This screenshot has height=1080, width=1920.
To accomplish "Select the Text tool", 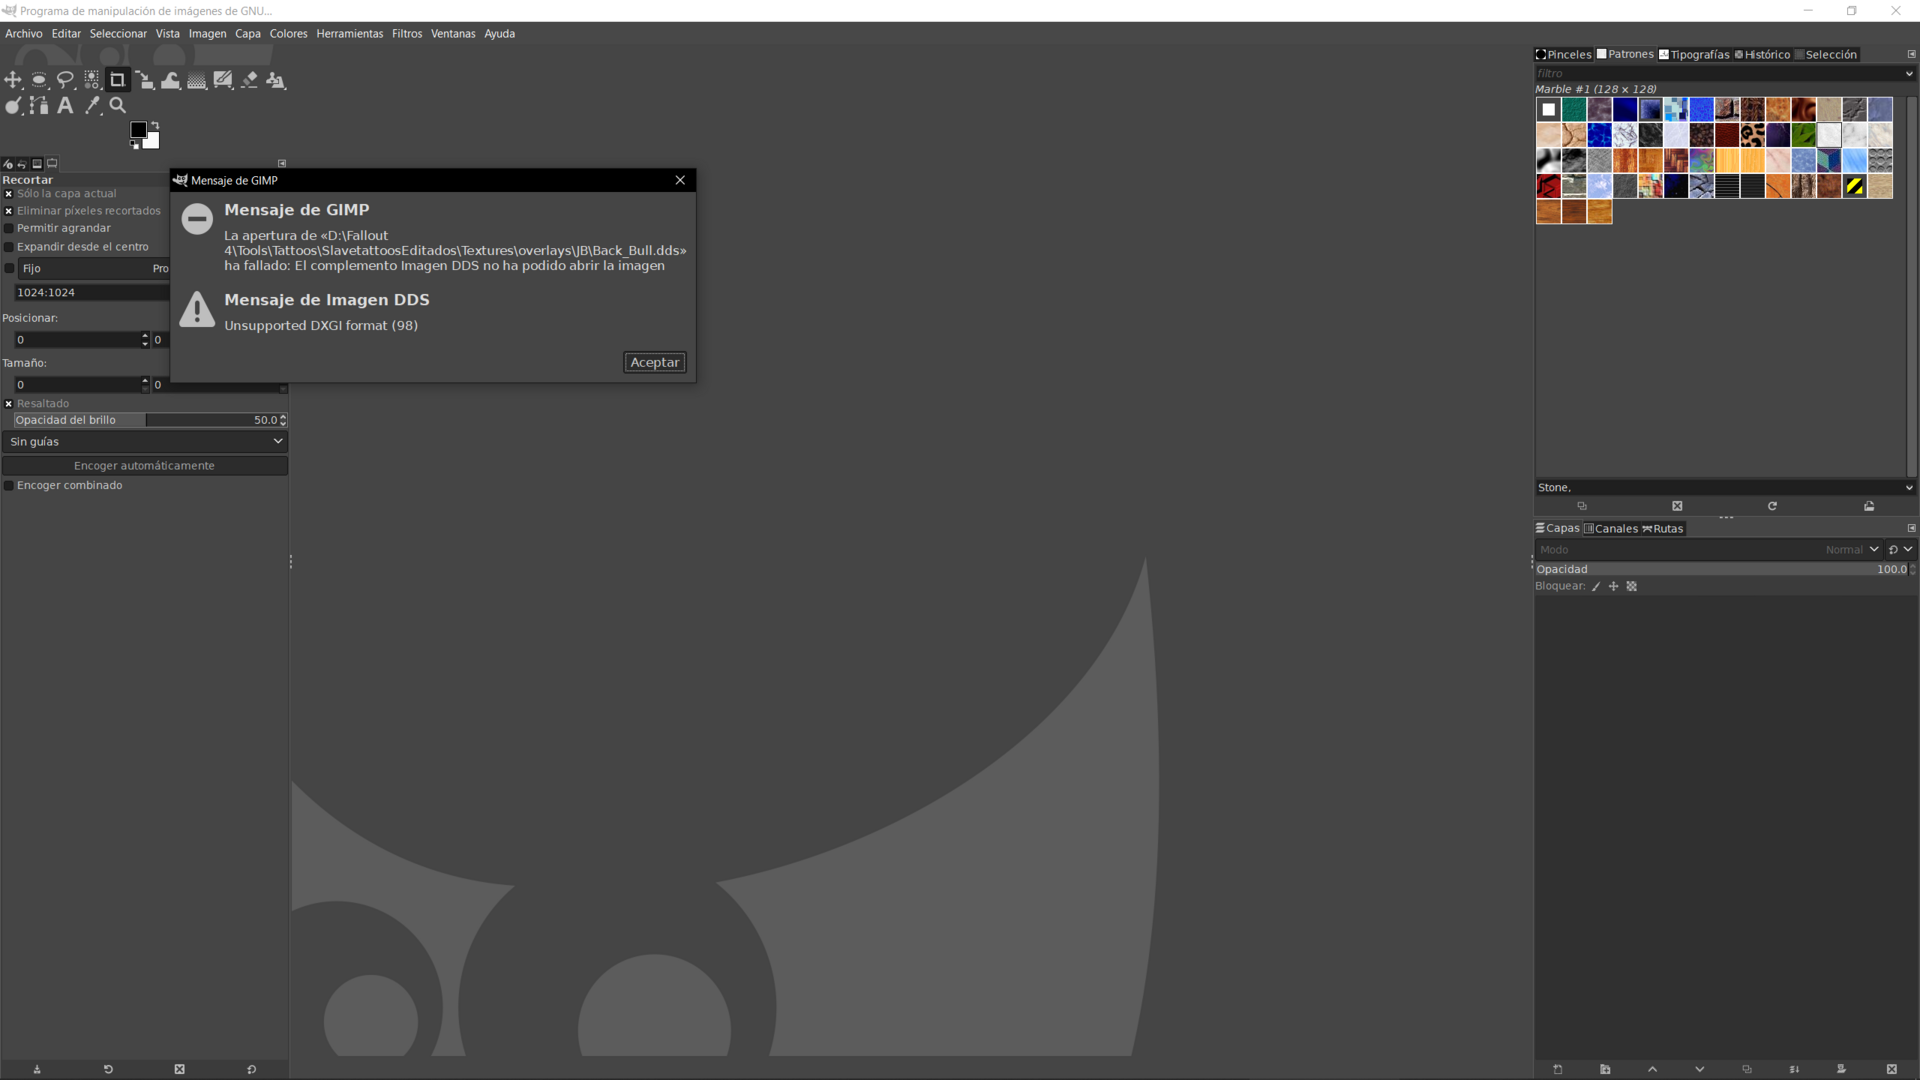I will coord(65,105).
